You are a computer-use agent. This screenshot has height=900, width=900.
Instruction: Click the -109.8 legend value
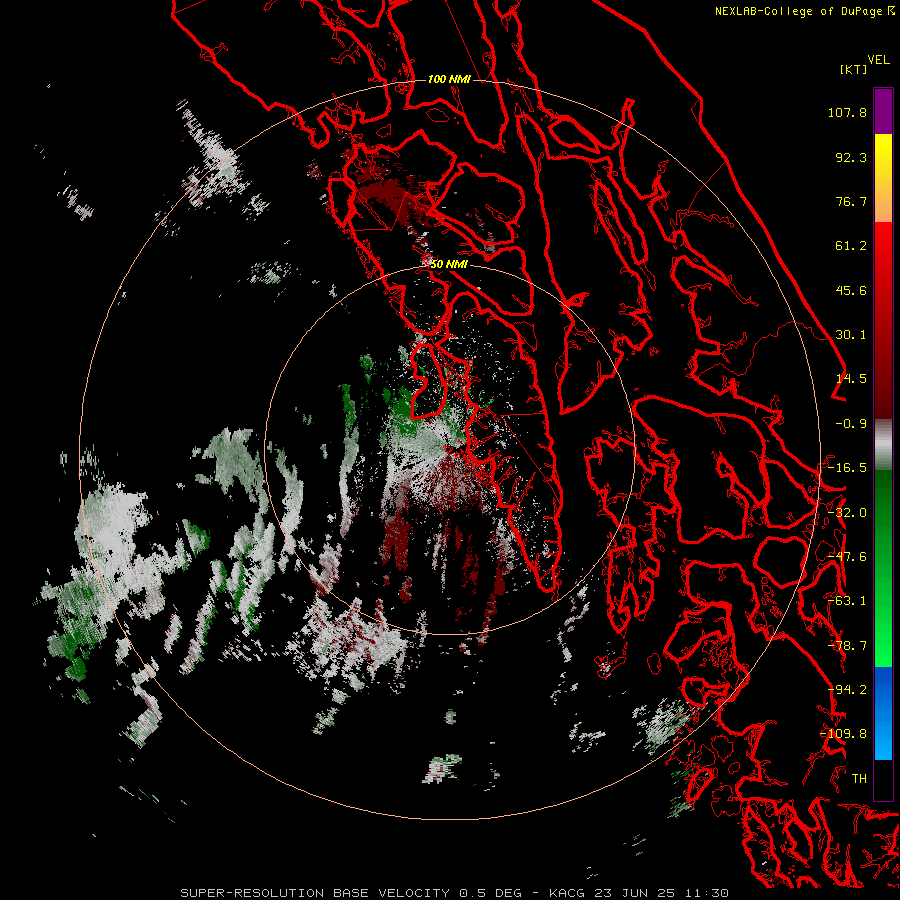tap(844, 734)
